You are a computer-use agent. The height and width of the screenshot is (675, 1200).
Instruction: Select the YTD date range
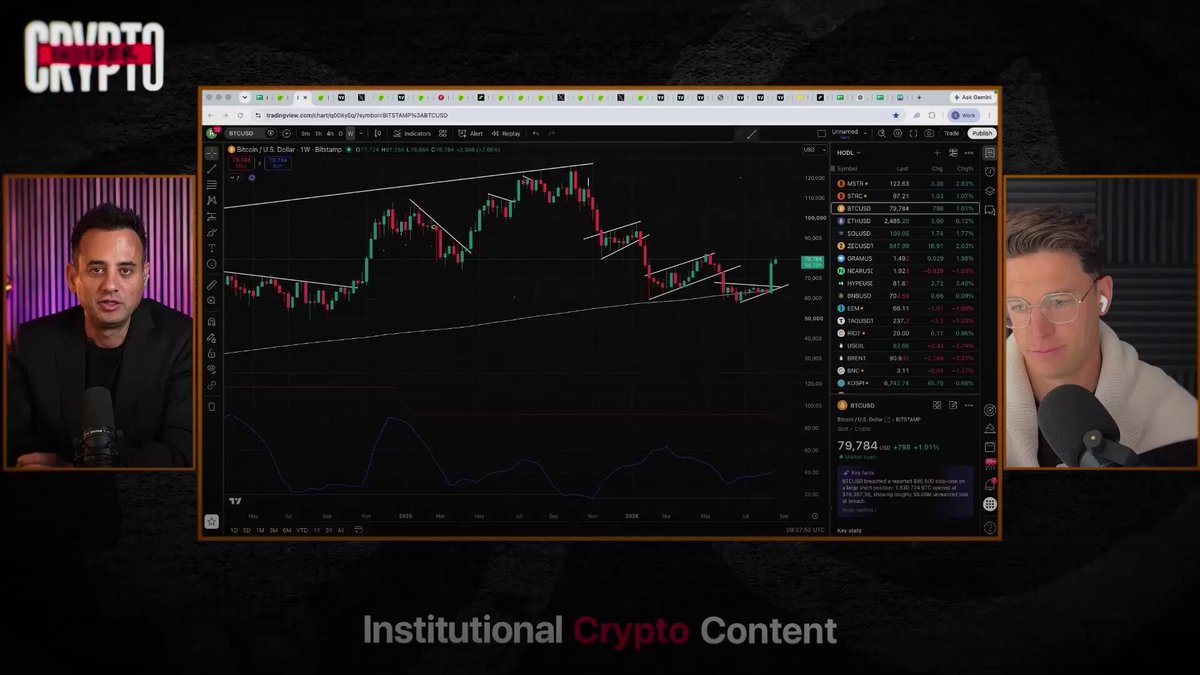[302, 530]
